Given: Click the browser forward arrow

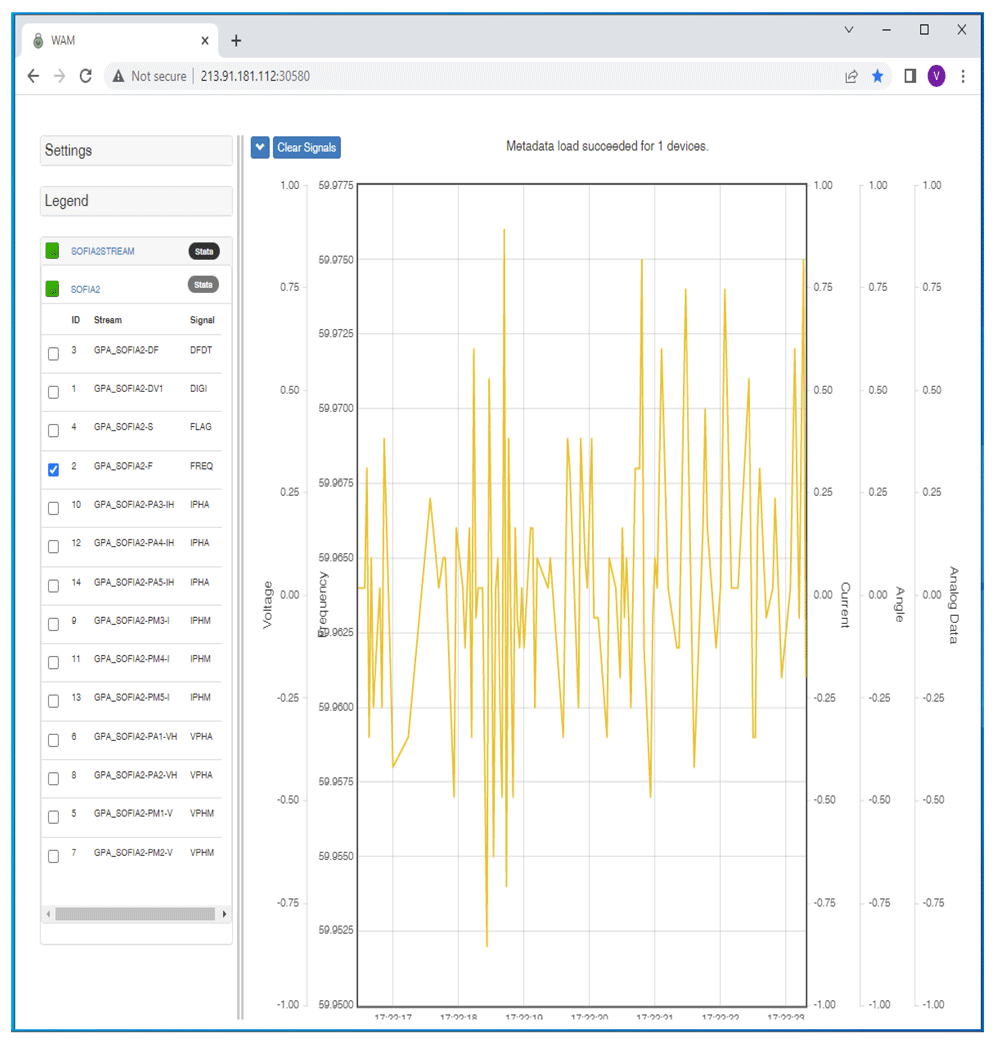Looking at the screenshot, I should [x=60, y=76].
